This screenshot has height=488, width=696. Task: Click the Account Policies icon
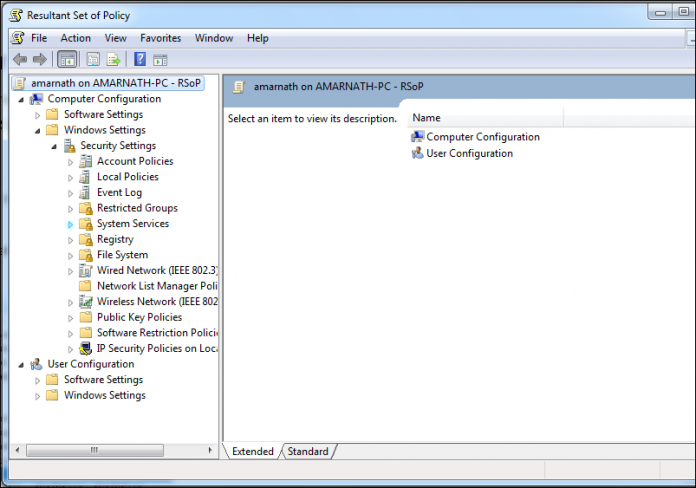pyautogui.click(x=85, y=161)
